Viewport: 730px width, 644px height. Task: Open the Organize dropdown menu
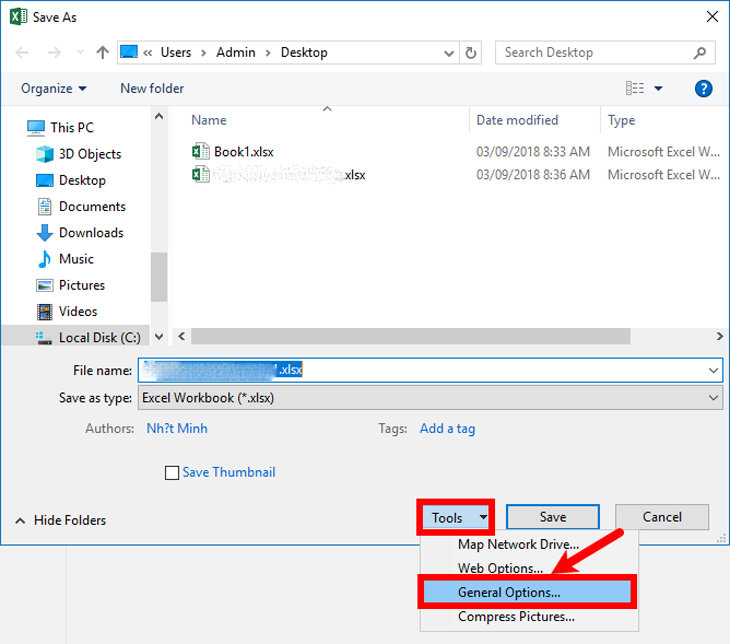[53, 88]
